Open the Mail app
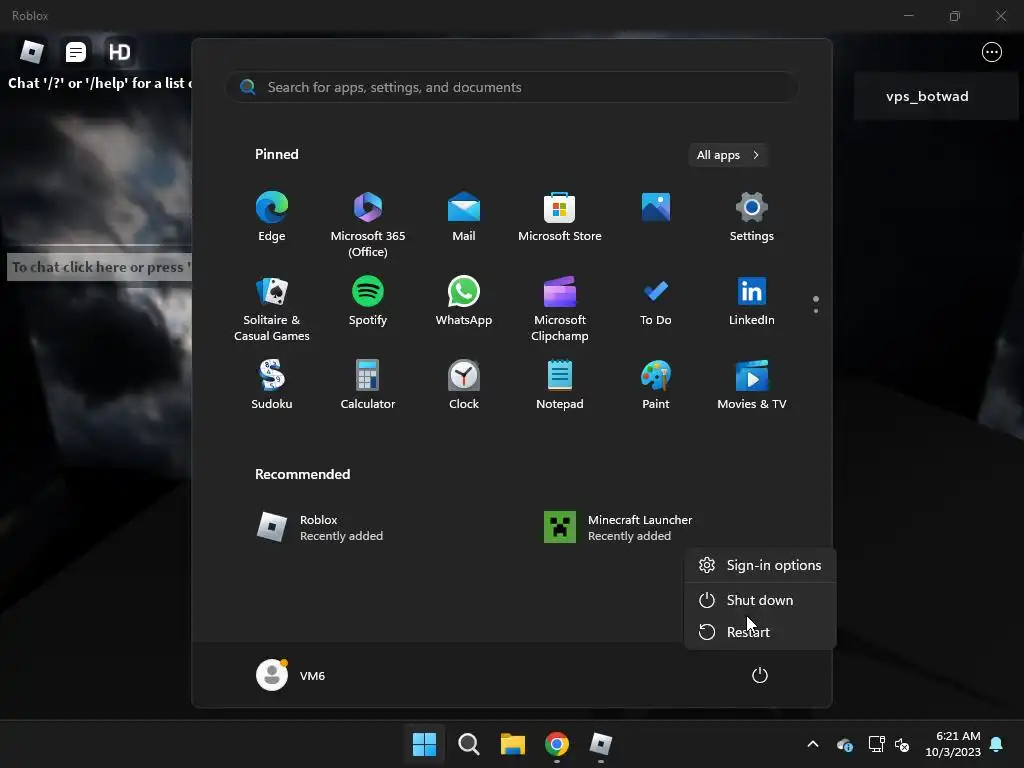The width and height of the screenshot is (1024, 768). pos(464,217)
